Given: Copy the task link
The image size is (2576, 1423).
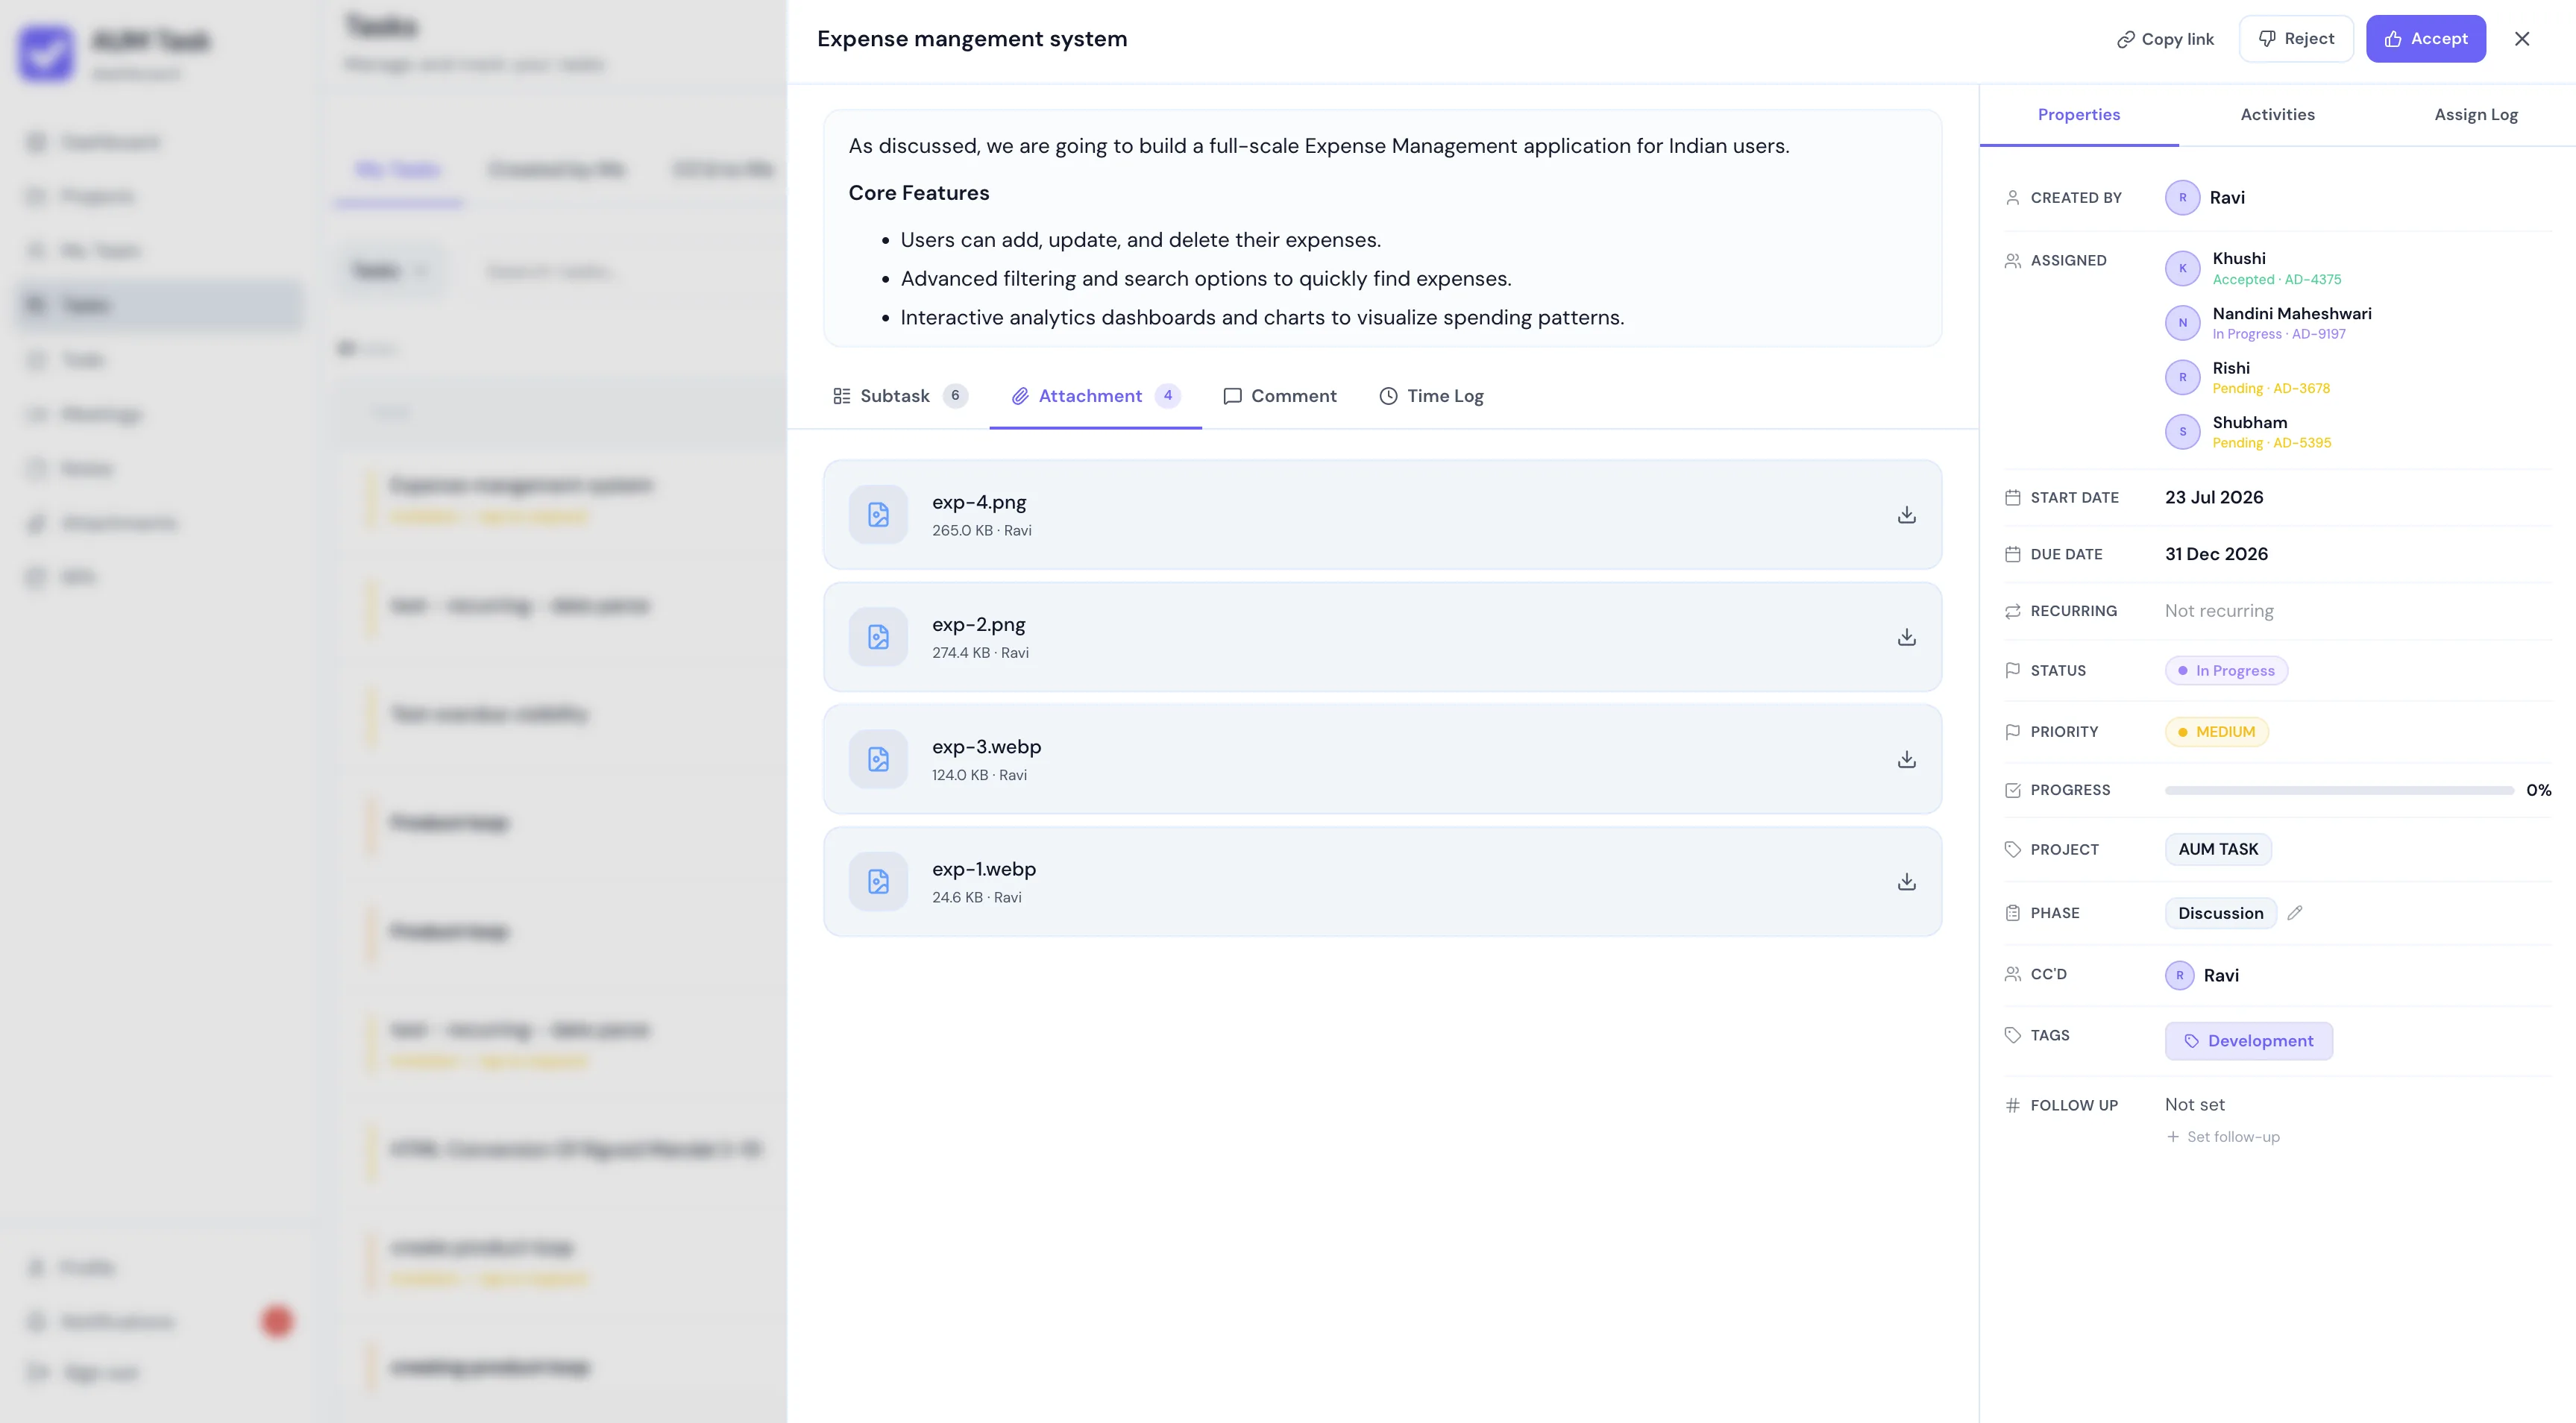Looking at the screenshot, I should click(x=2166, y=39).
